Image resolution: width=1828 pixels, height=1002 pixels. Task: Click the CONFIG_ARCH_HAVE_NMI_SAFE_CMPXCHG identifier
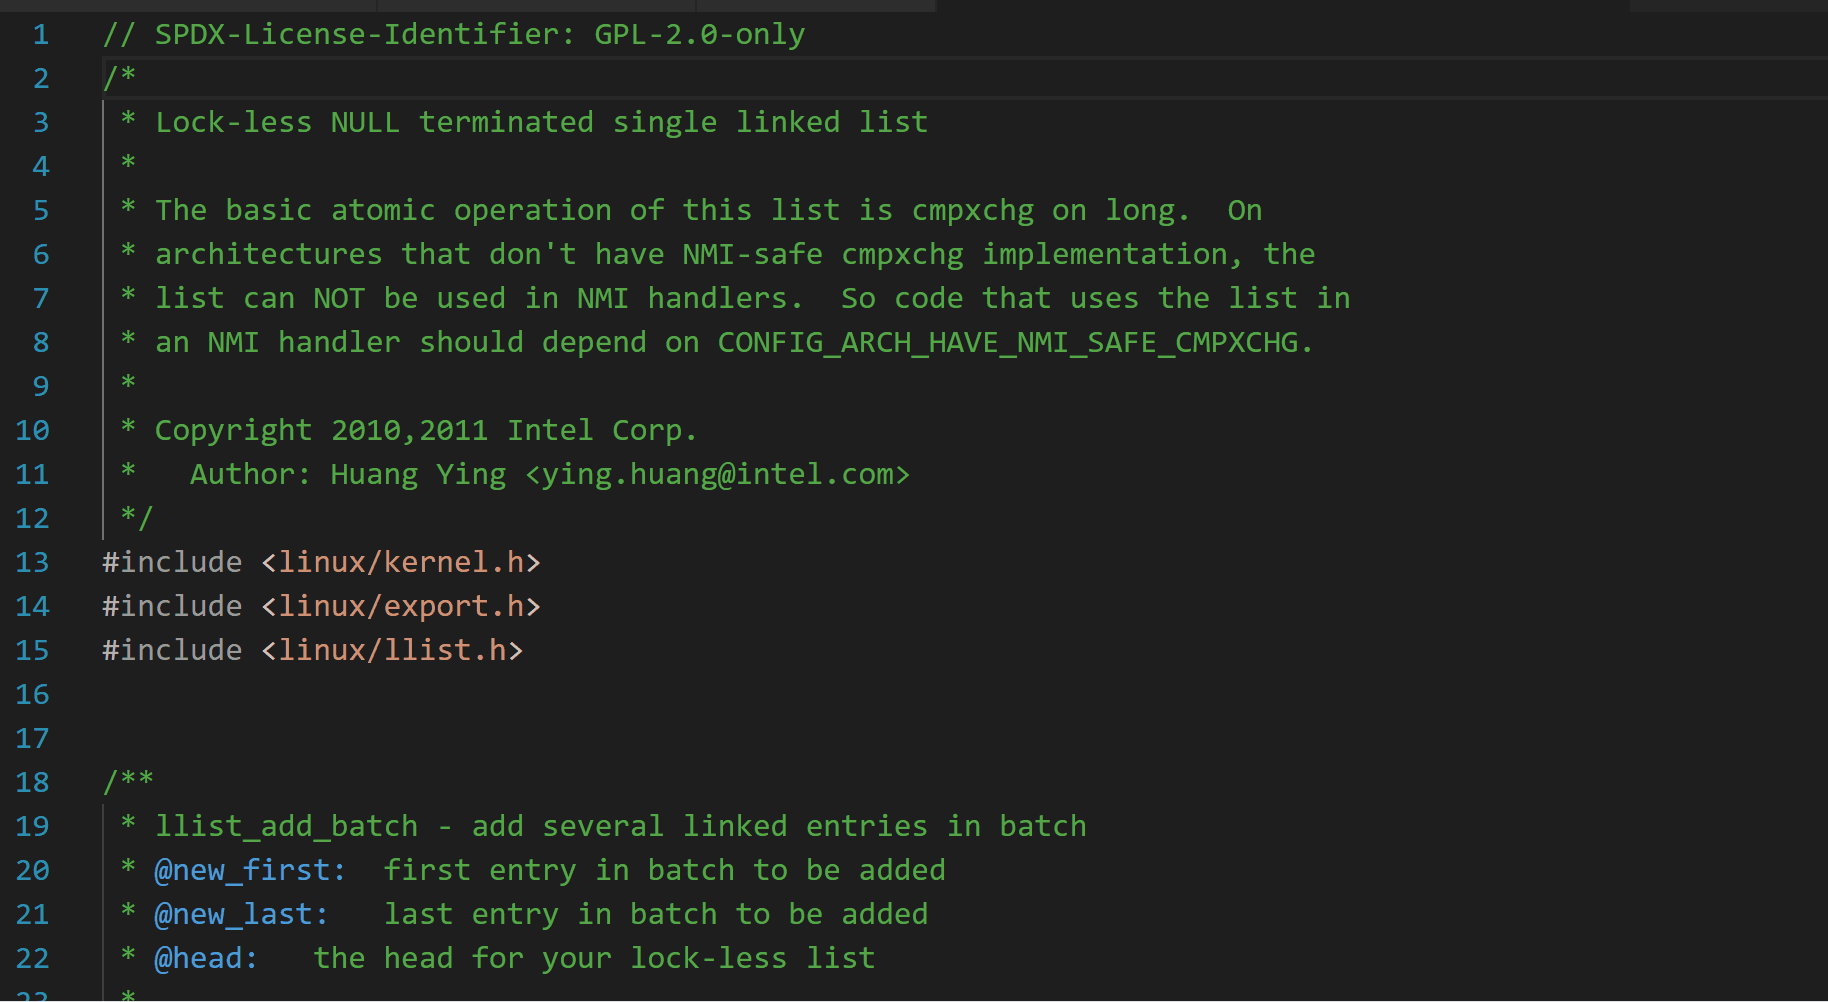1008,342
